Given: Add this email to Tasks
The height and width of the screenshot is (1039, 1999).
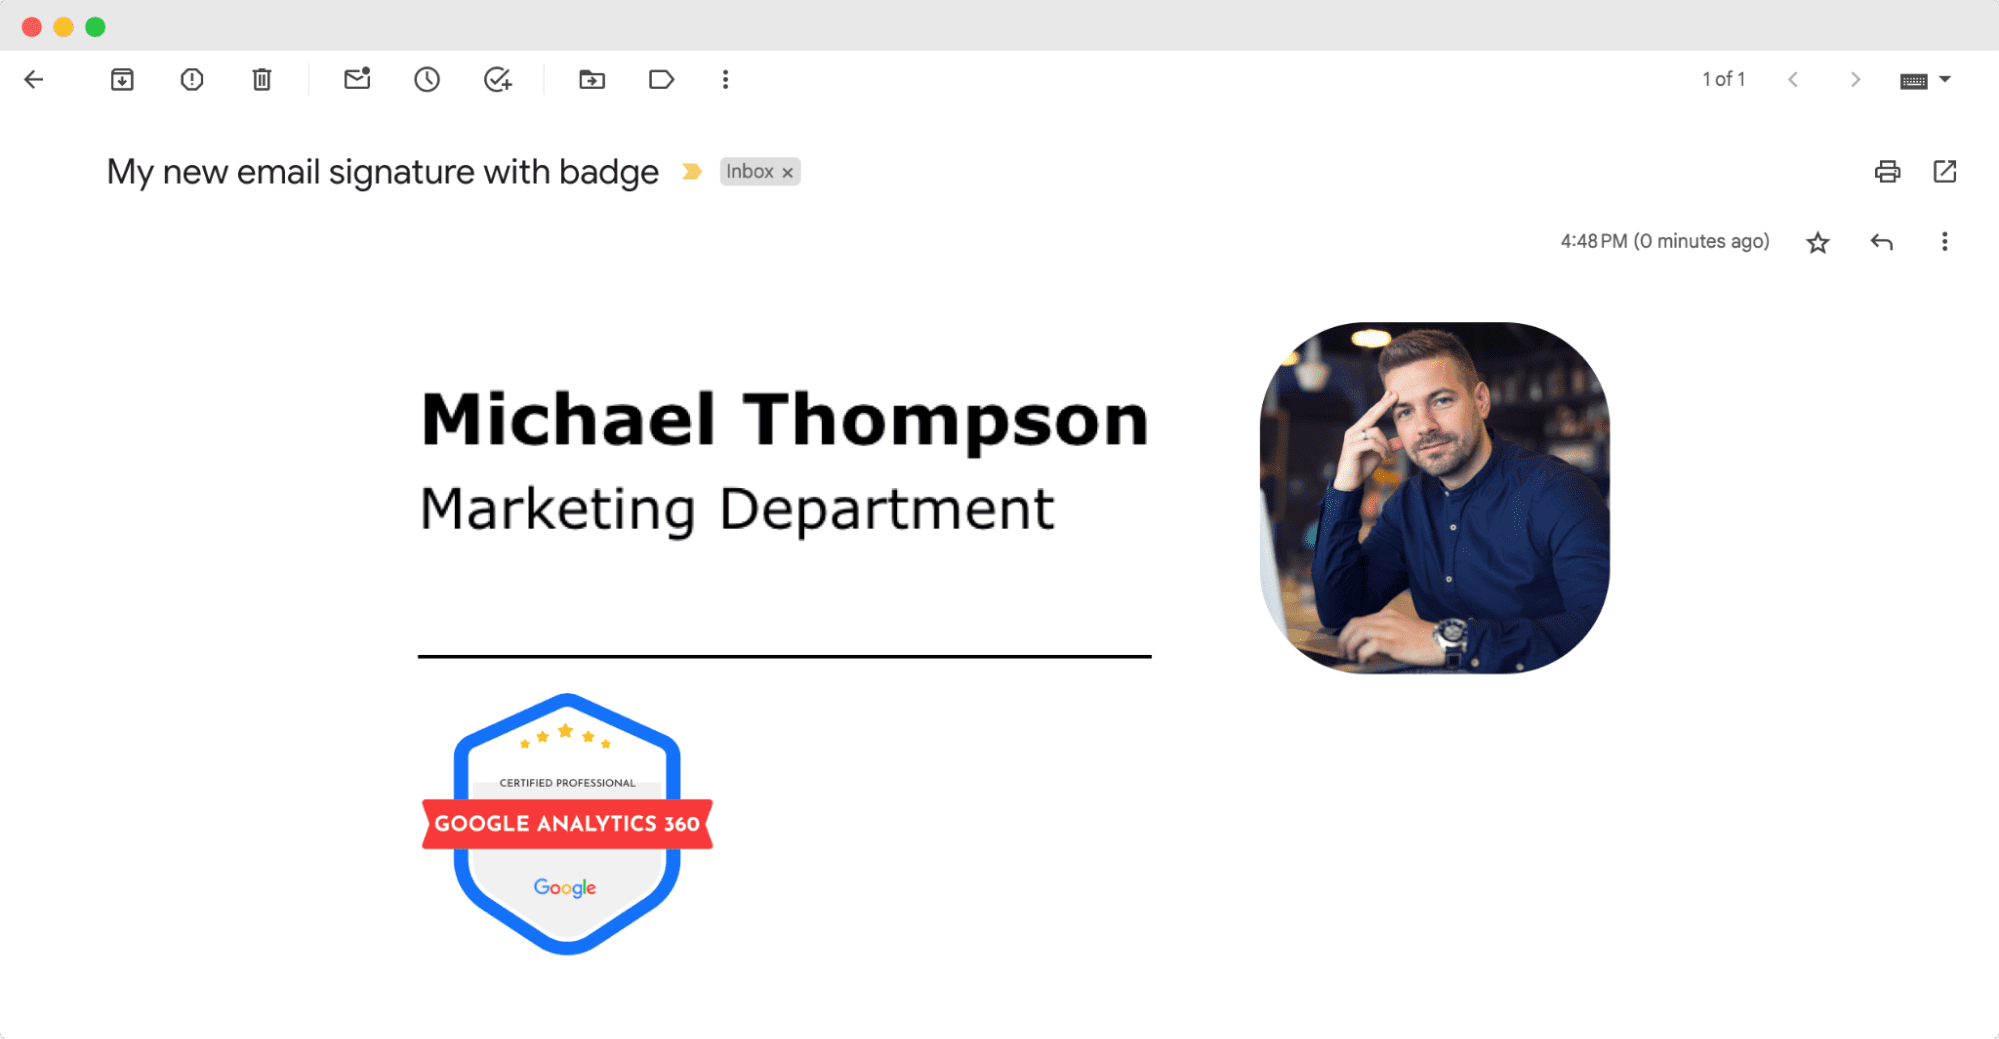Looking at the screenshot, I should pos(498,80).
